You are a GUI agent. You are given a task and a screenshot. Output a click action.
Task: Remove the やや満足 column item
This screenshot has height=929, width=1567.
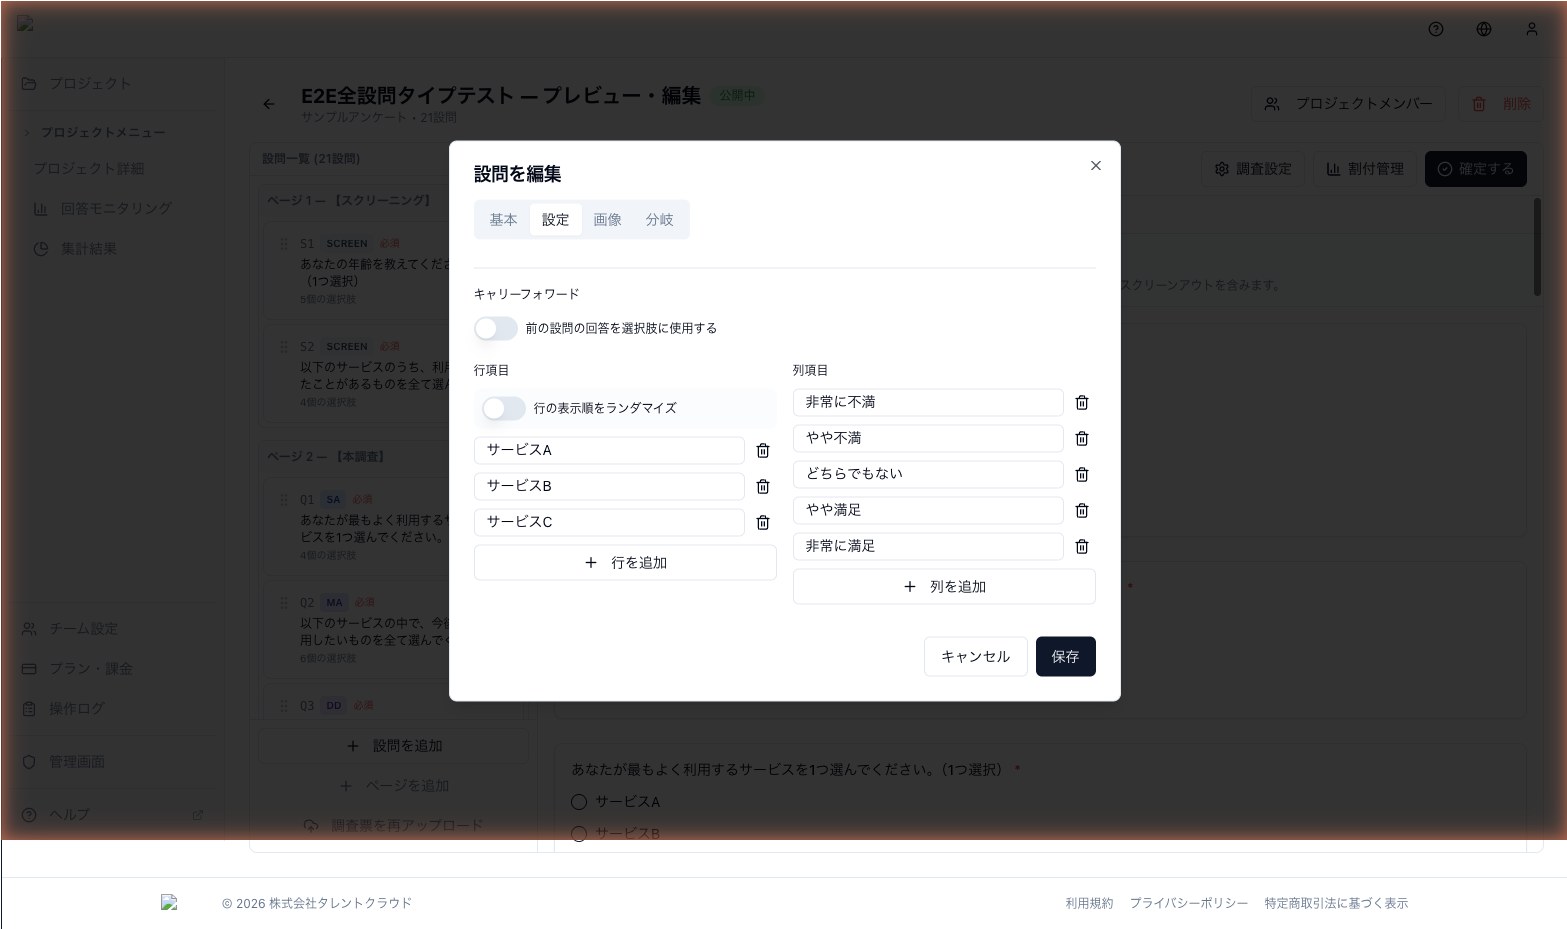click(1081, 511)
